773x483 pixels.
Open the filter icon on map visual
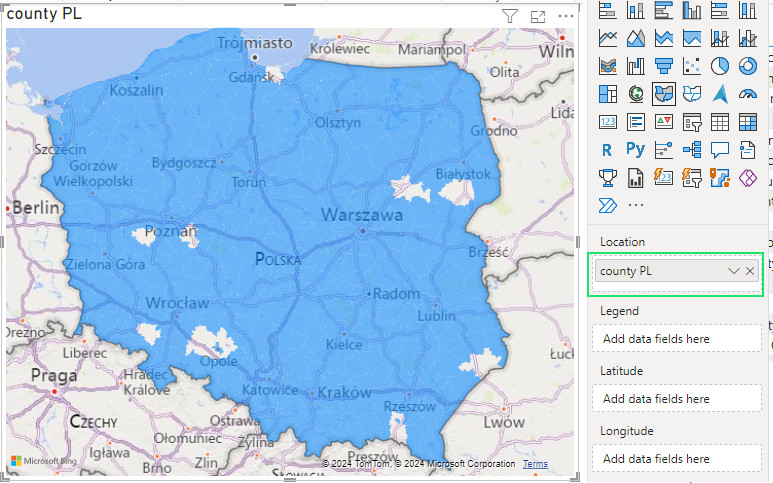click(x=509, y=16)
